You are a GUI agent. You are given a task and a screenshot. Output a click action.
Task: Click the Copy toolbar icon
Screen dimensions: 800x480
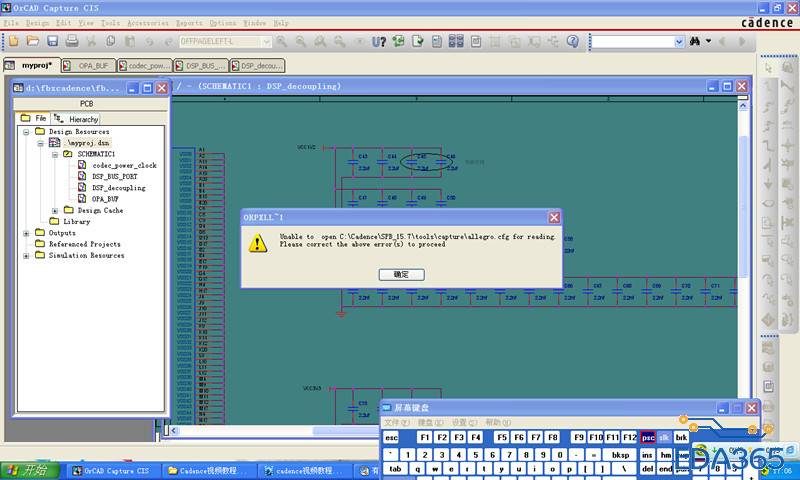111,41
